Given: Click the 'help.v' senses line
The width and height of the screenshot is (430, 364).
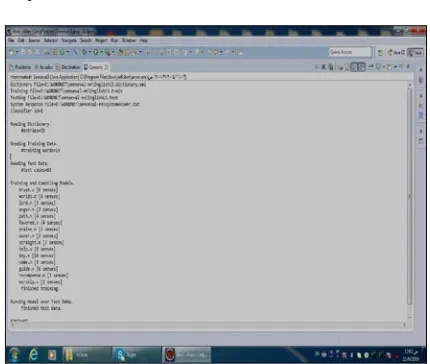Looking at the screenshot, I should coord(37,249).
